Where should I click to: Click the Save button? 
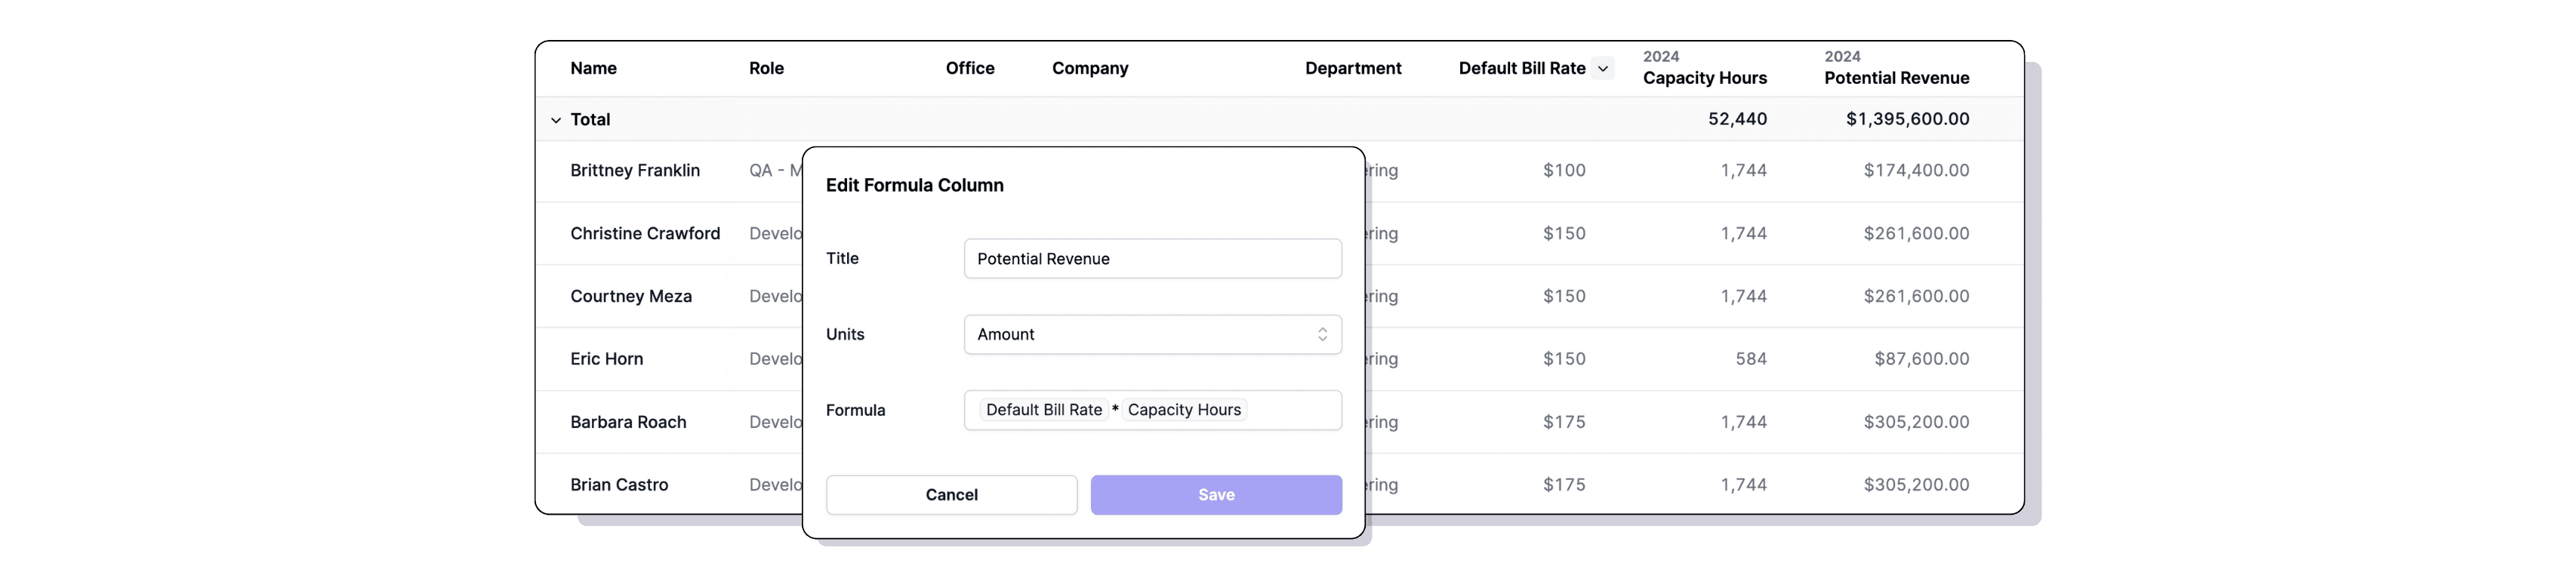(1216, 494)
